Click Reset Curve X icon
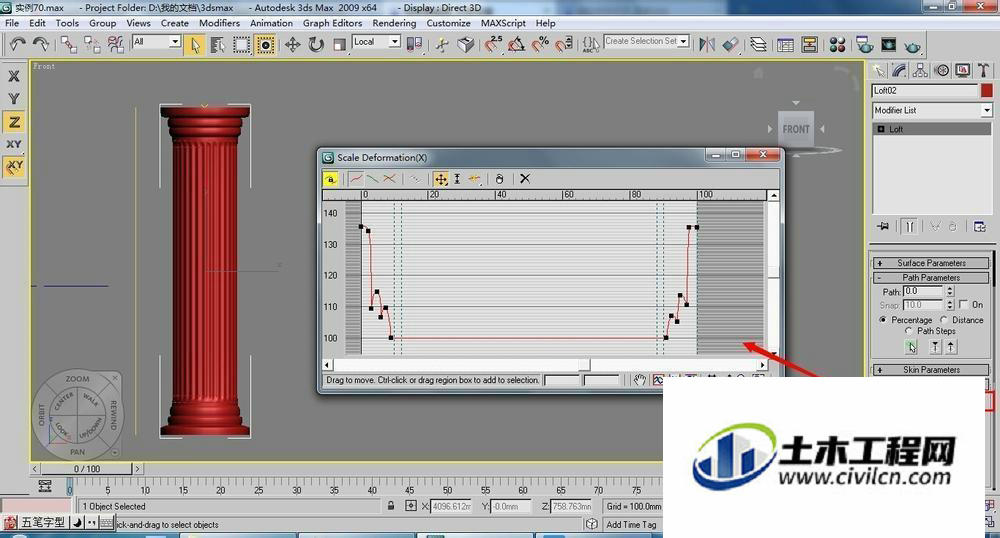The image size is (1000, 538). (x=525, y=179)
